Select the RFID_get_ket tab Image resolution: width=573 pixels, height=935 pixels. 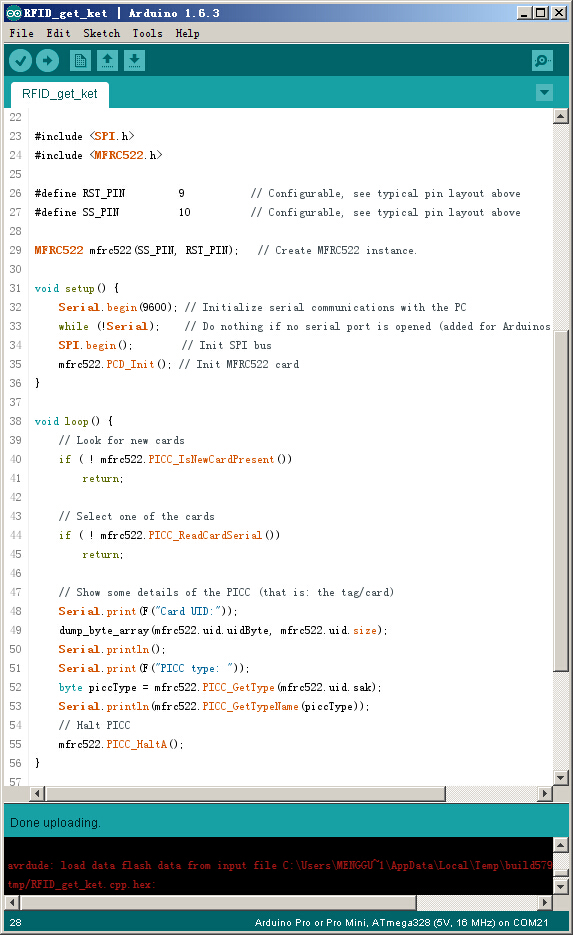(x=60, y=94)
